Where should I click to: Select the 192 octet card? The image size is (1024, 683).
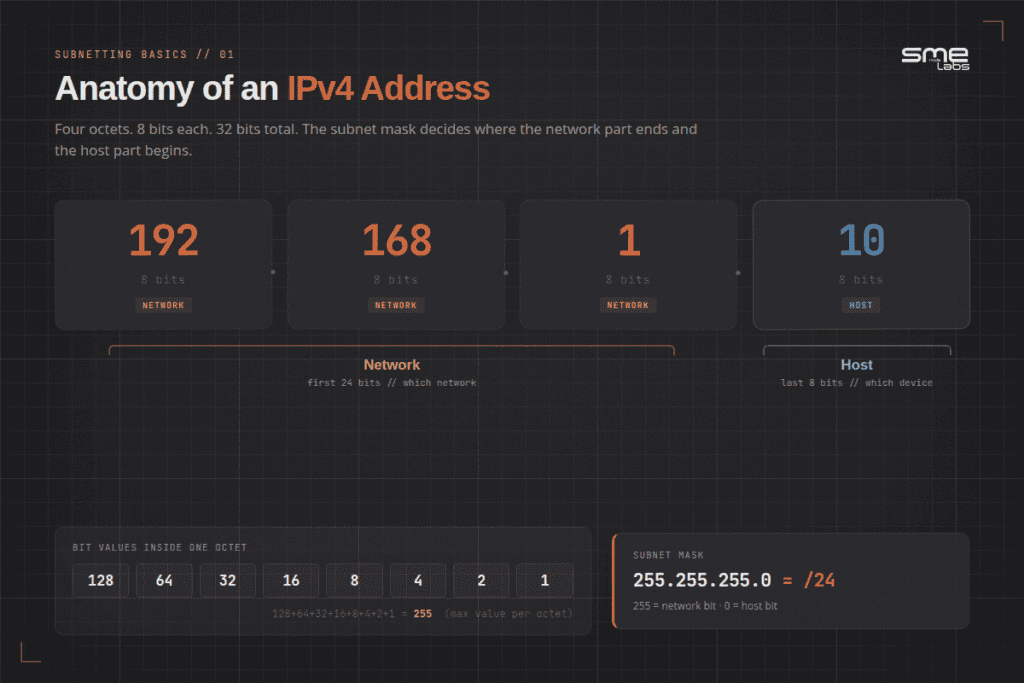[163, 264]
